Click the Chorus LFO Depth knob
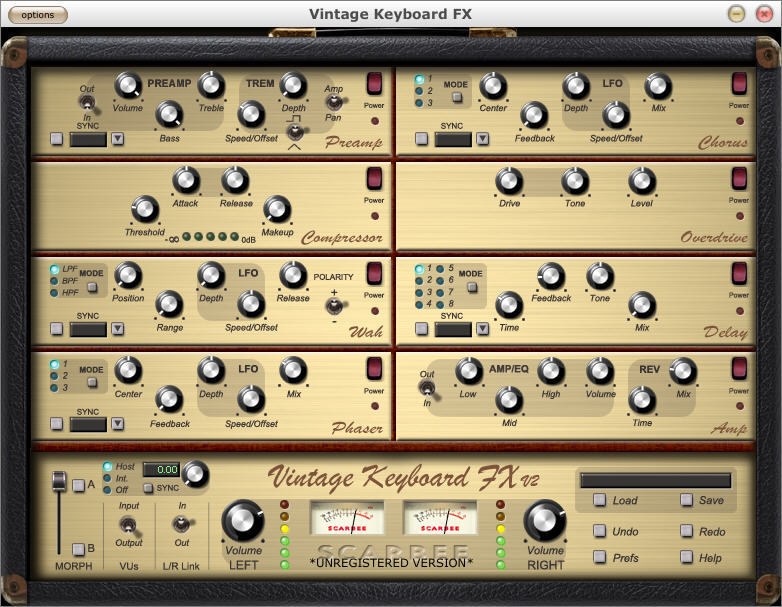The width and height of the screenshot is (782, 607). coord(577,85)
